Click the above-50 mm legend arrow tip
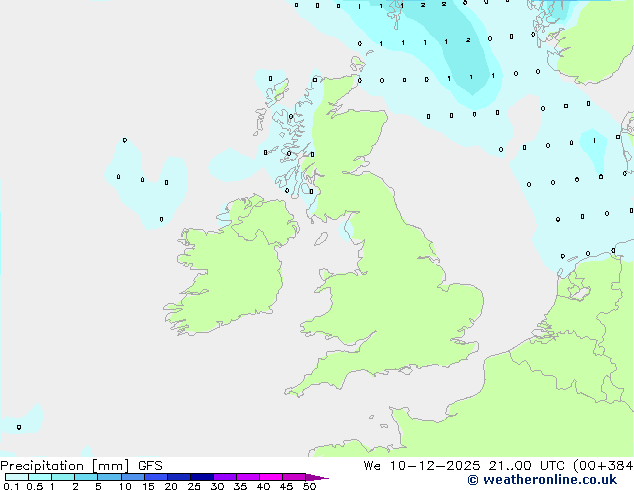The image size is (634, 490). click(x=317, y=477)
